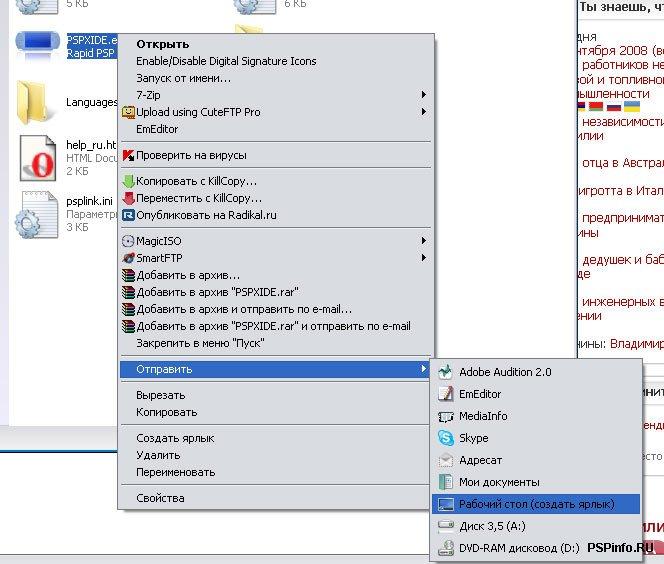This screenshot has width=664, height=564.
Task: Choose Копировать from the context menu
Action: coord(167,412)
